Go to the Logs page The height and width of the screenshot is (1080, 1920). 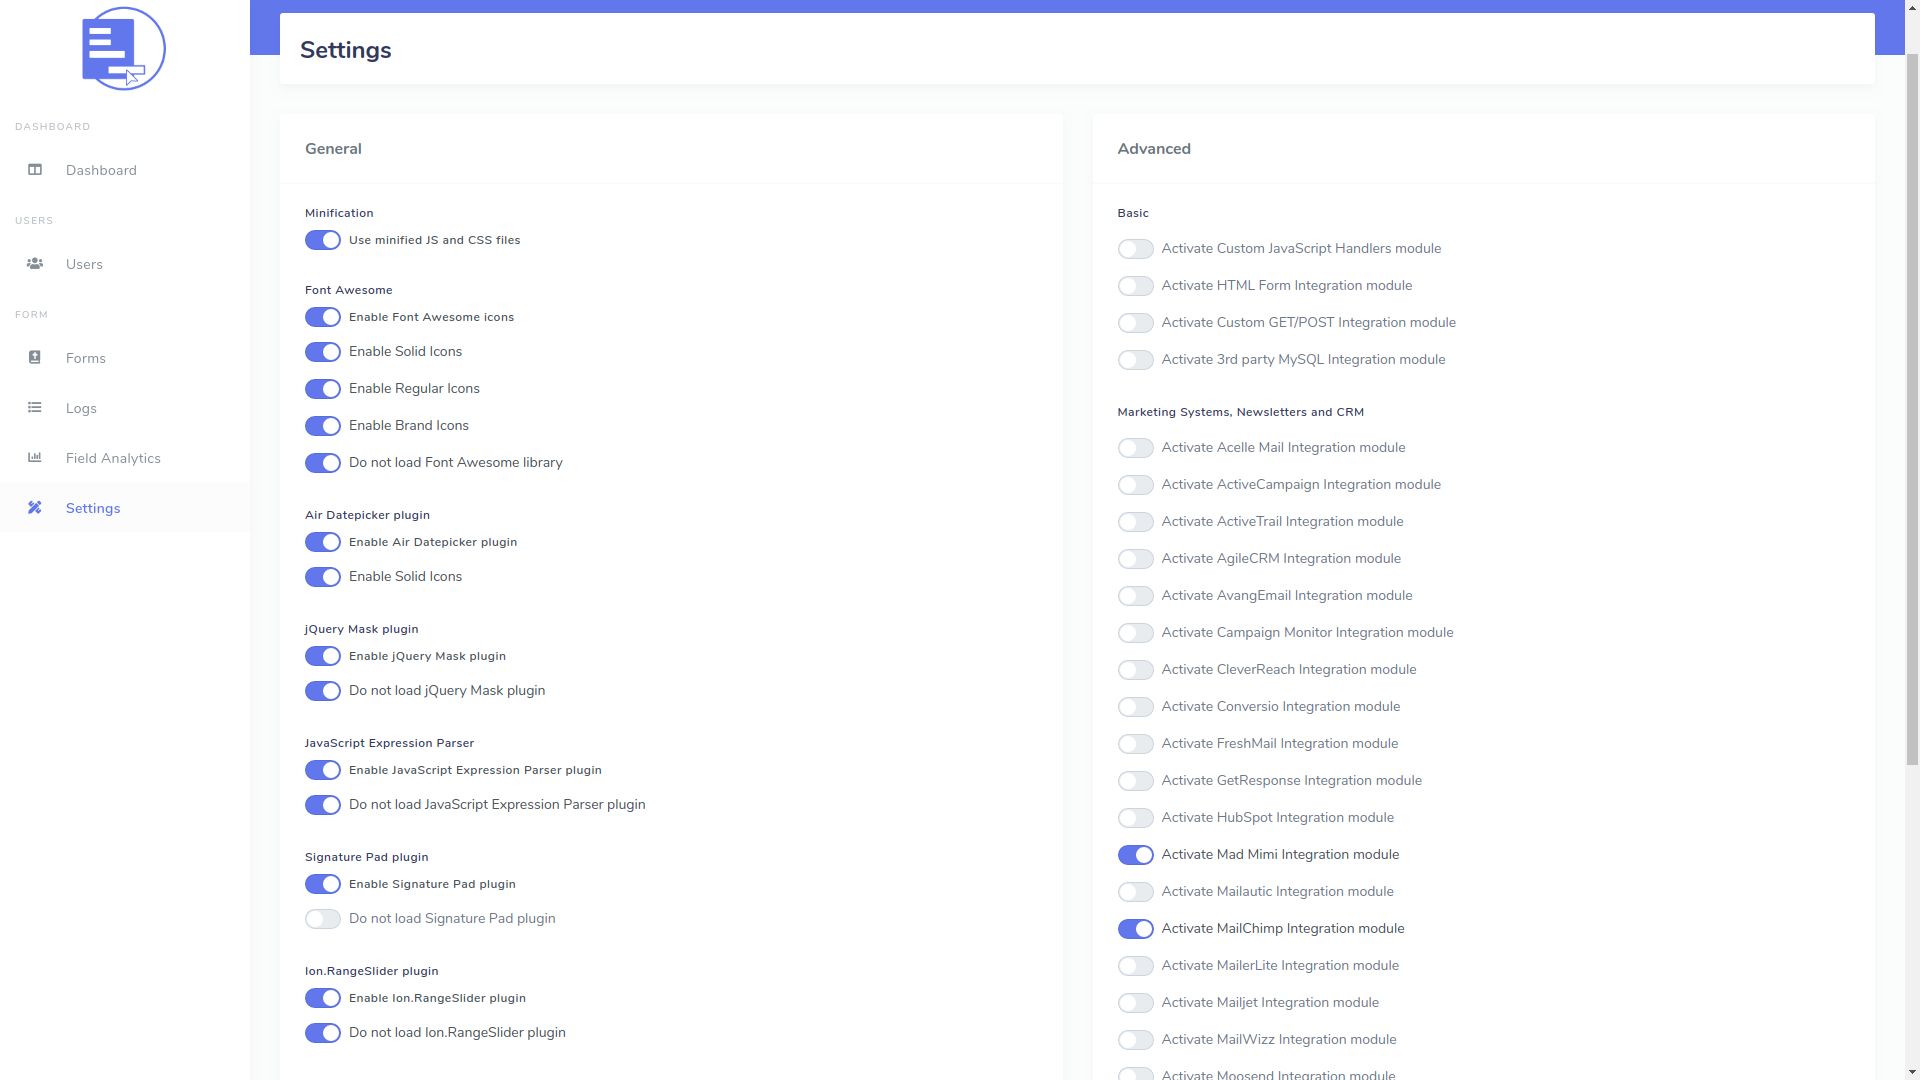pos(81,408)
